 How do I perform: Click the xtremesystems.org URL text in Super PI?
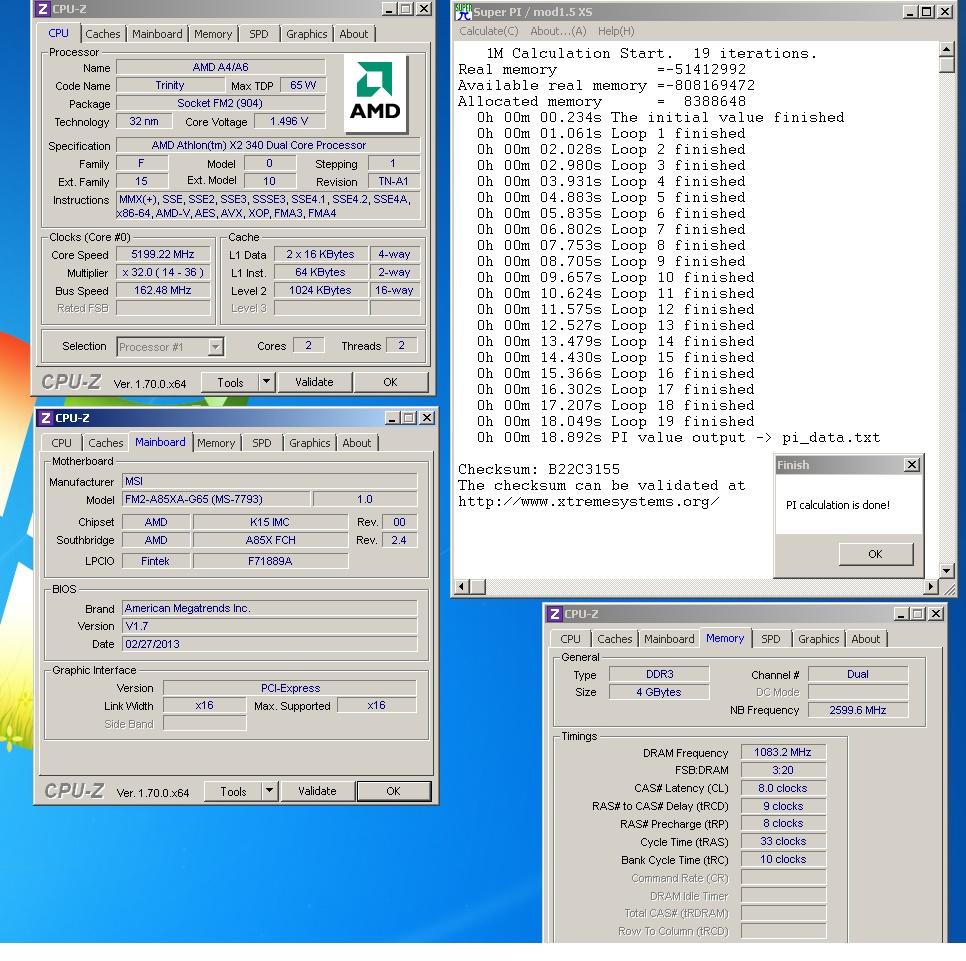click(588, 501)
